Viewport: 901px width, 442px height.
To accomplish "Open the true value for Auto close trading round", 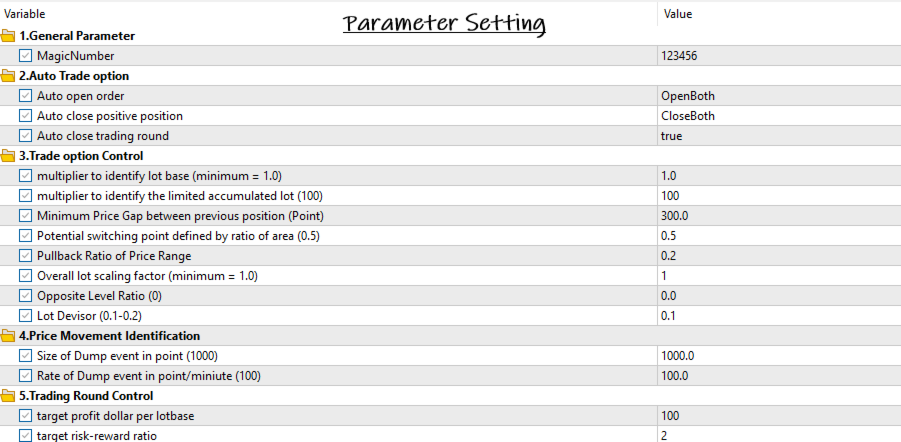I will (x=779, y=136).
